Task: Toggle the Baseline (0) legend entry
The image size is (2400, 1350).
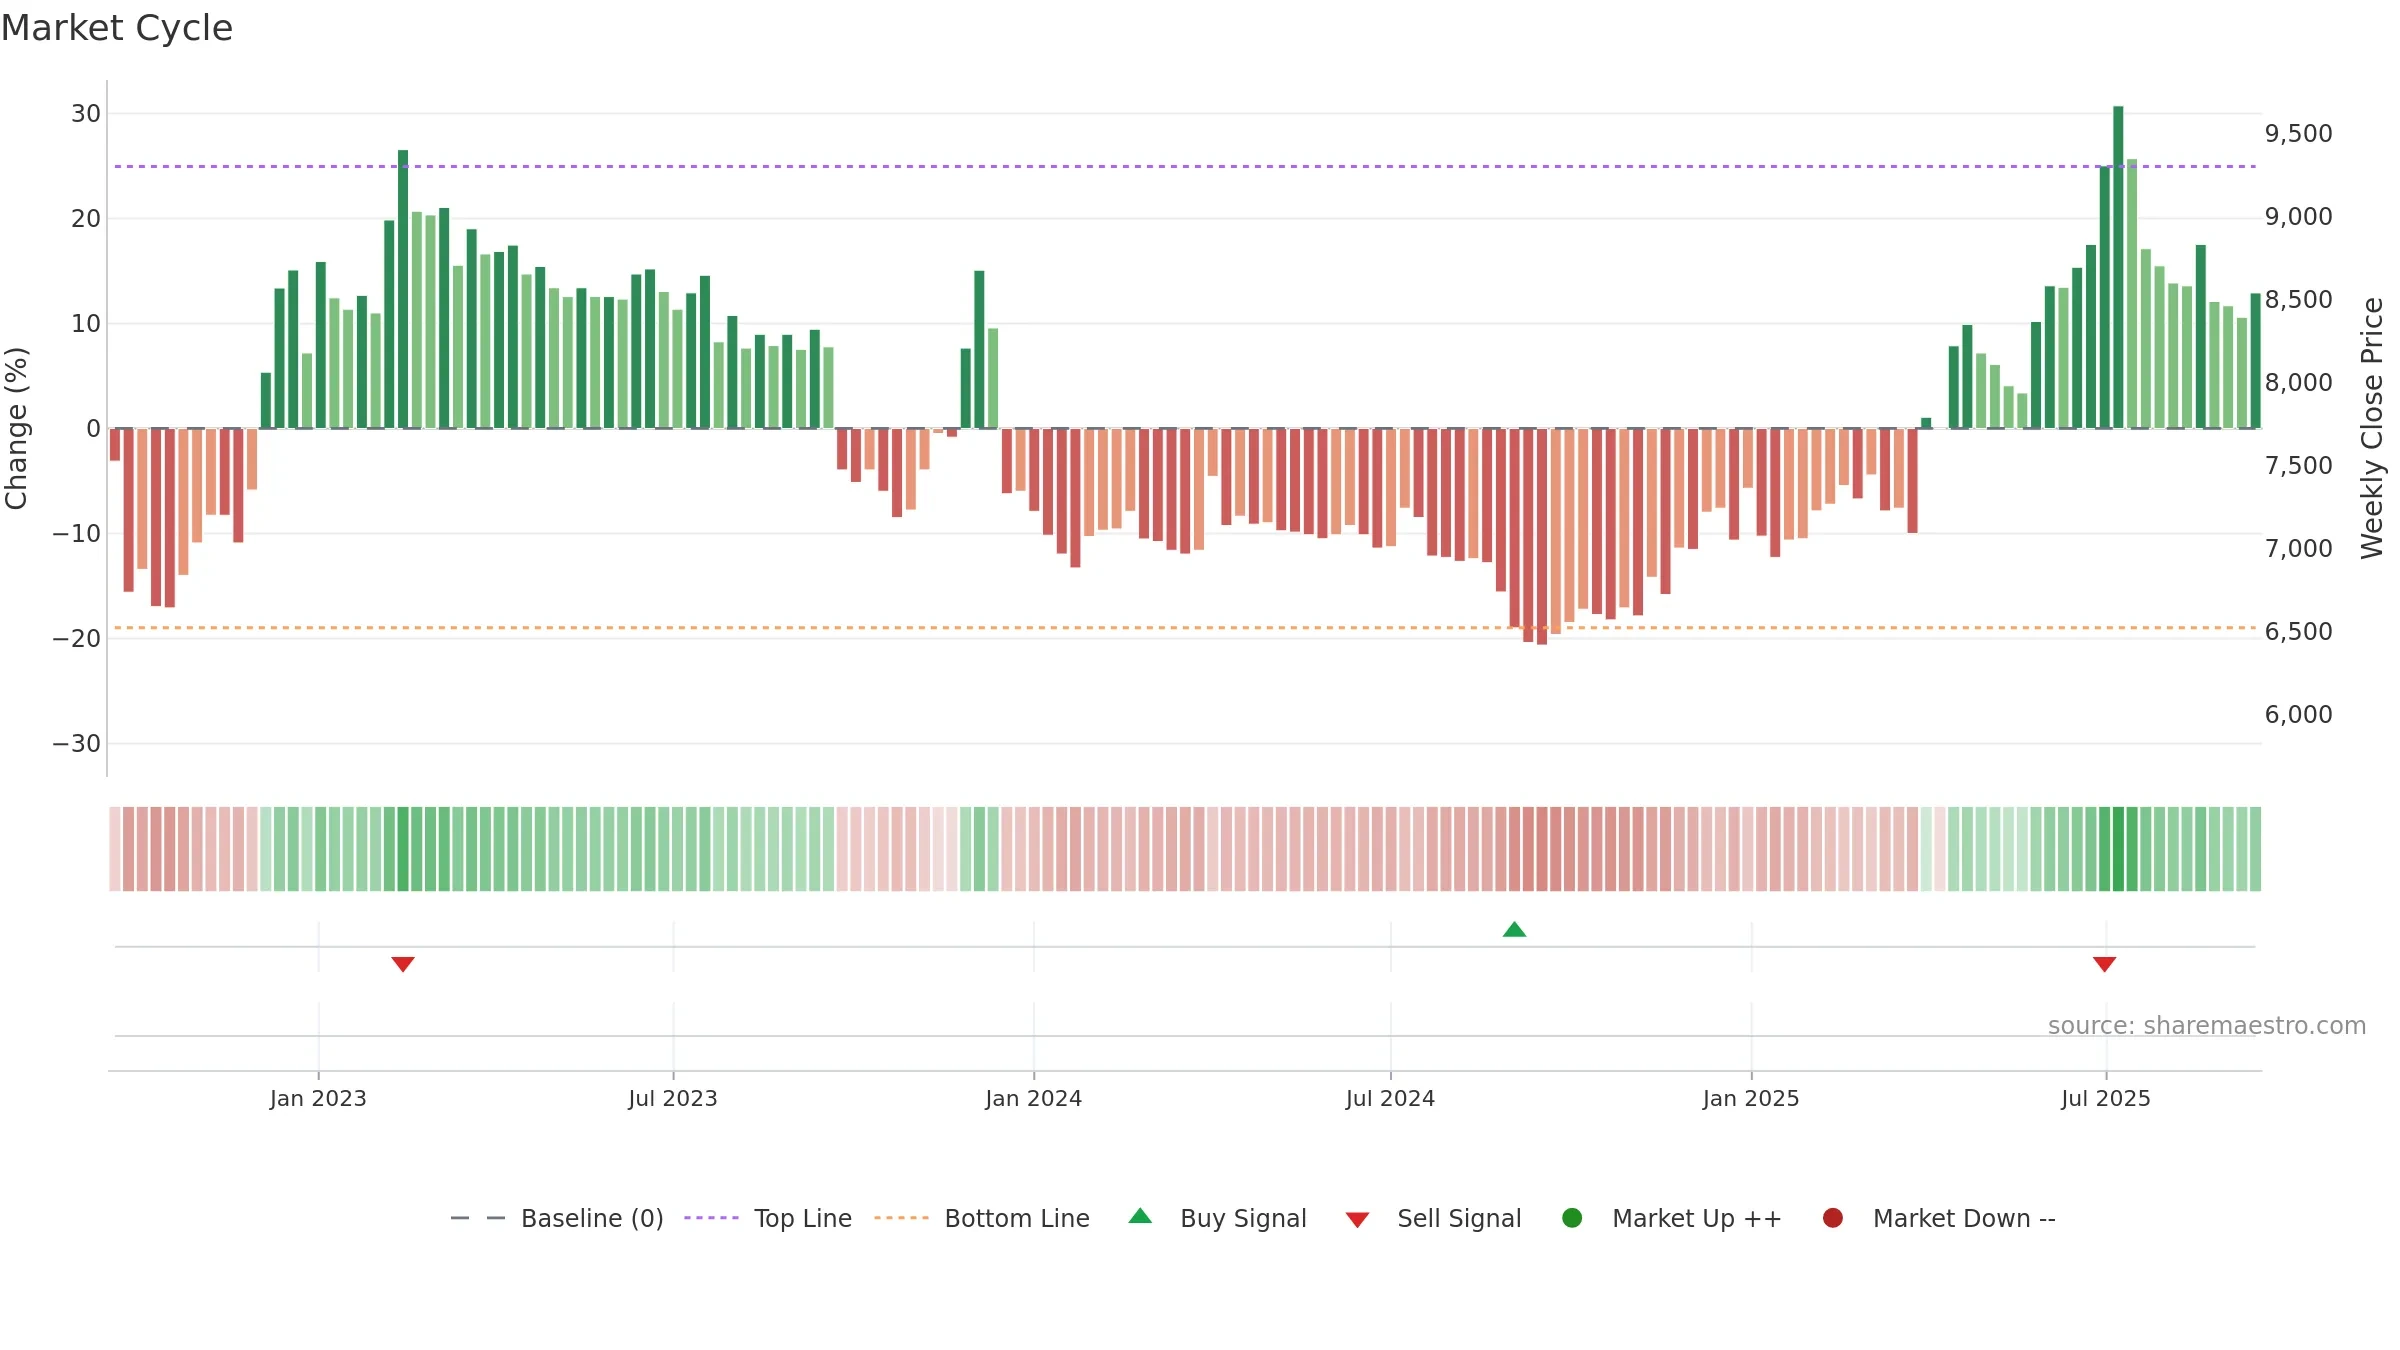Action: coord(557,1218)
